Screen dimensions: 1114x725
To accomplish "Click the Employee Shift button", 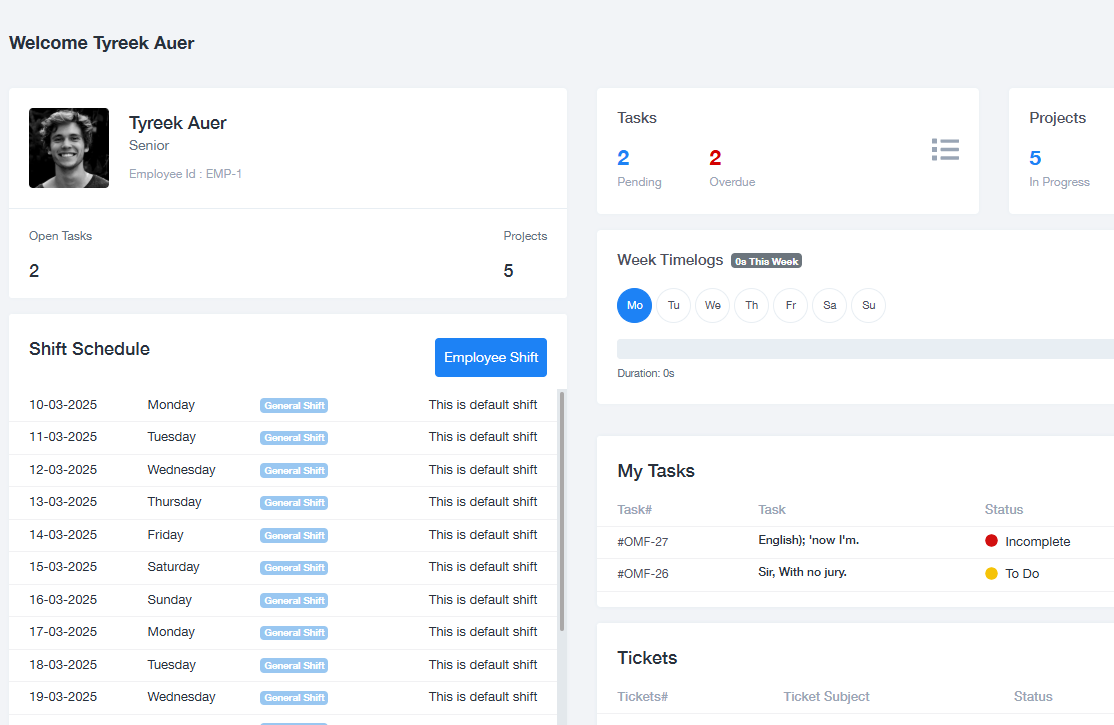I will point(490,357).
